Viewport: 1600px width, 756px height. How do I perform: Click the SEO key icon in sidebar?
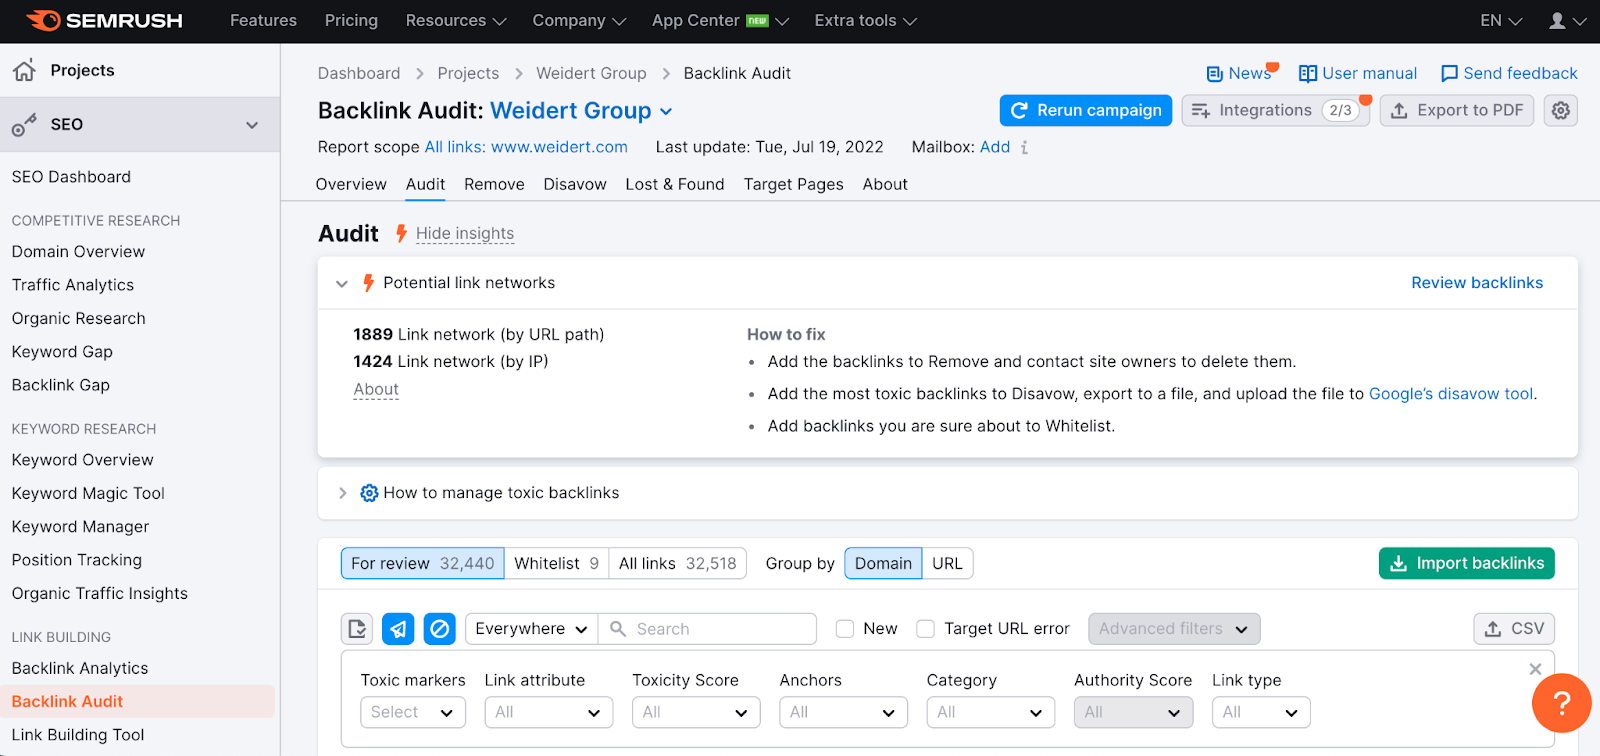(24, 124)
